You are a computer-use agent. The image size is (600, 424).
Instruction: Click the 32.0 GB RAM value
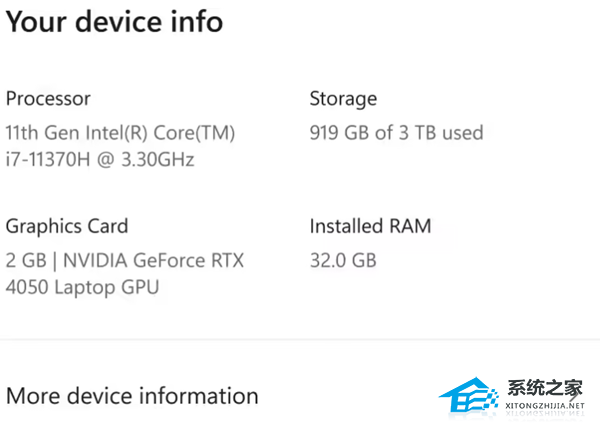click(343, 260)
